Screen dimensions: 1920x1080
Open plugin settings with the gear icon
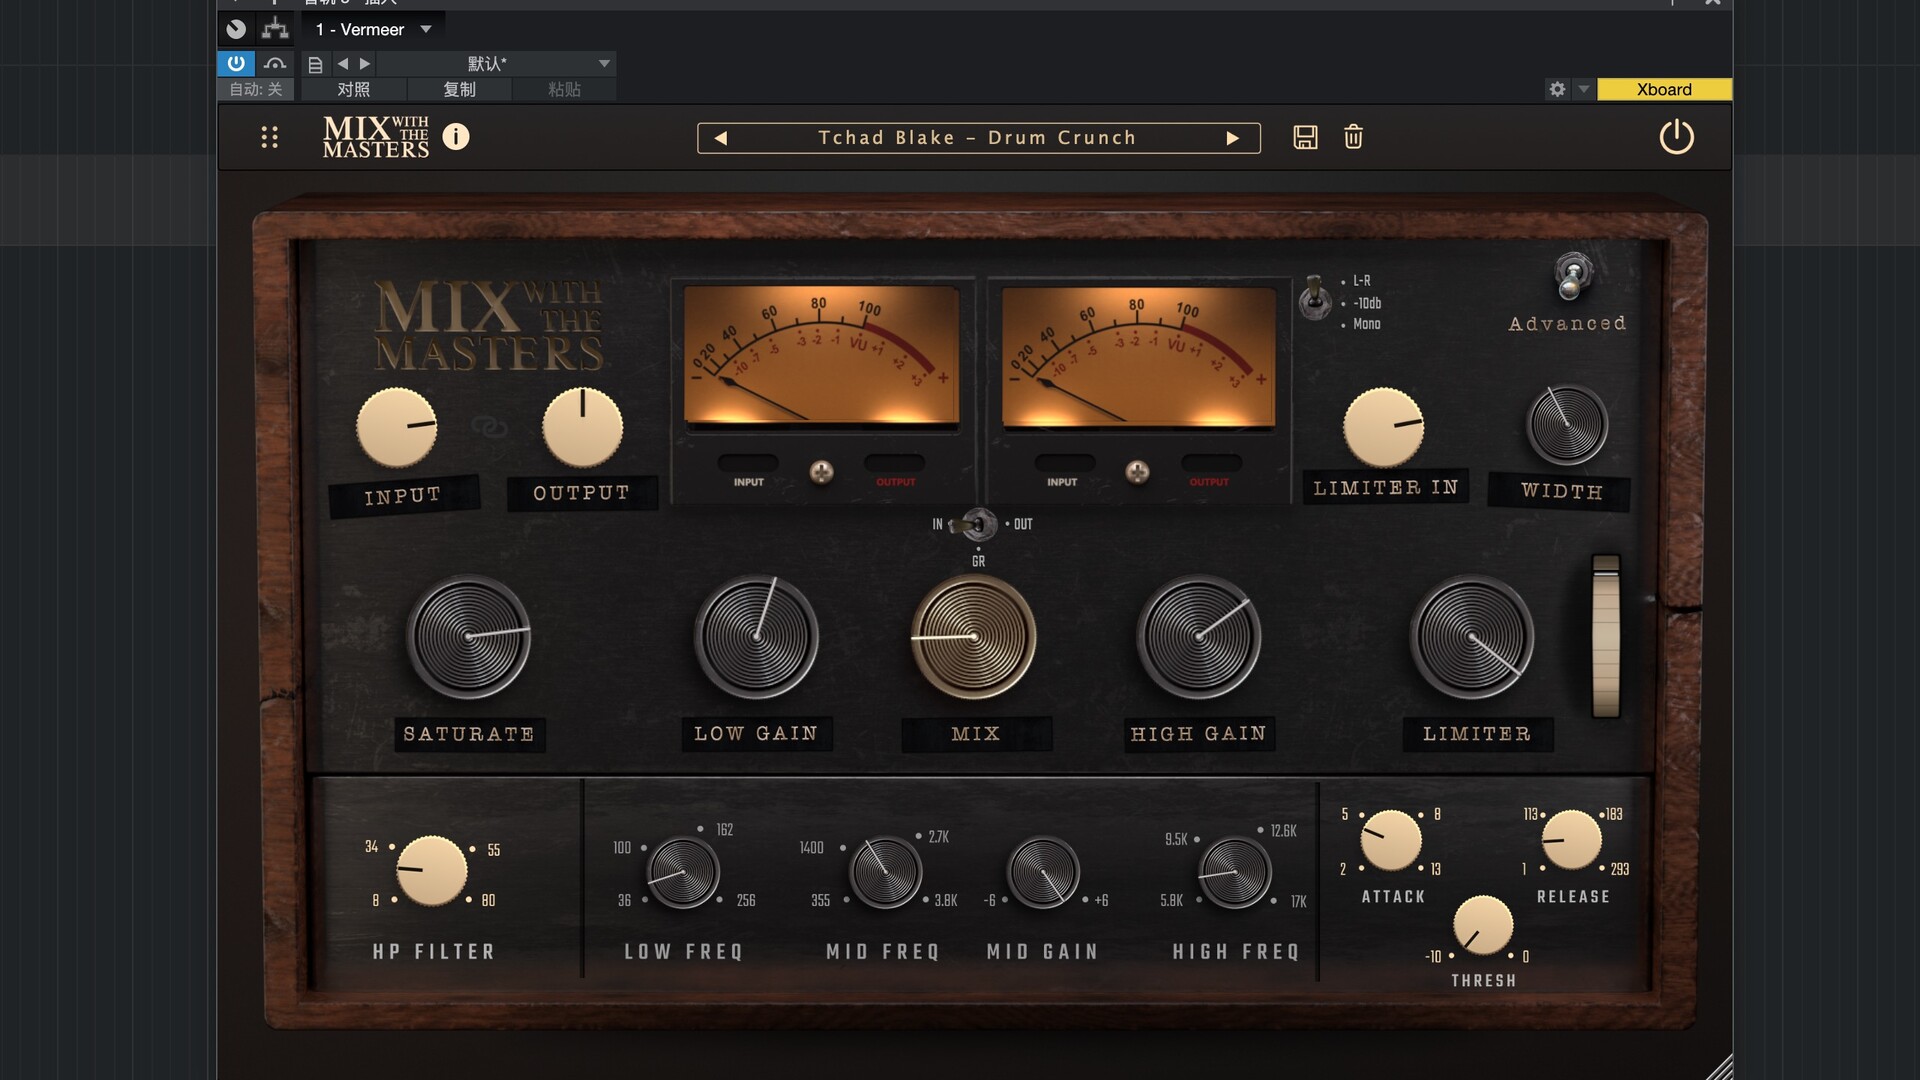[x=1556, y=89]
